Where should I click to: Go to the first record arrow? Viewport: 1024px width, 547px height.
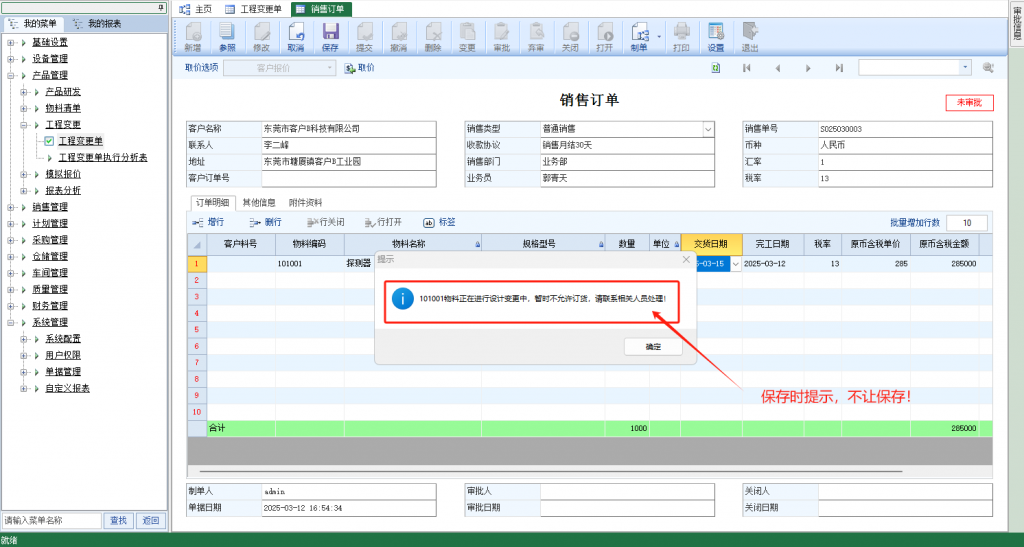click(x=747, y=68)
